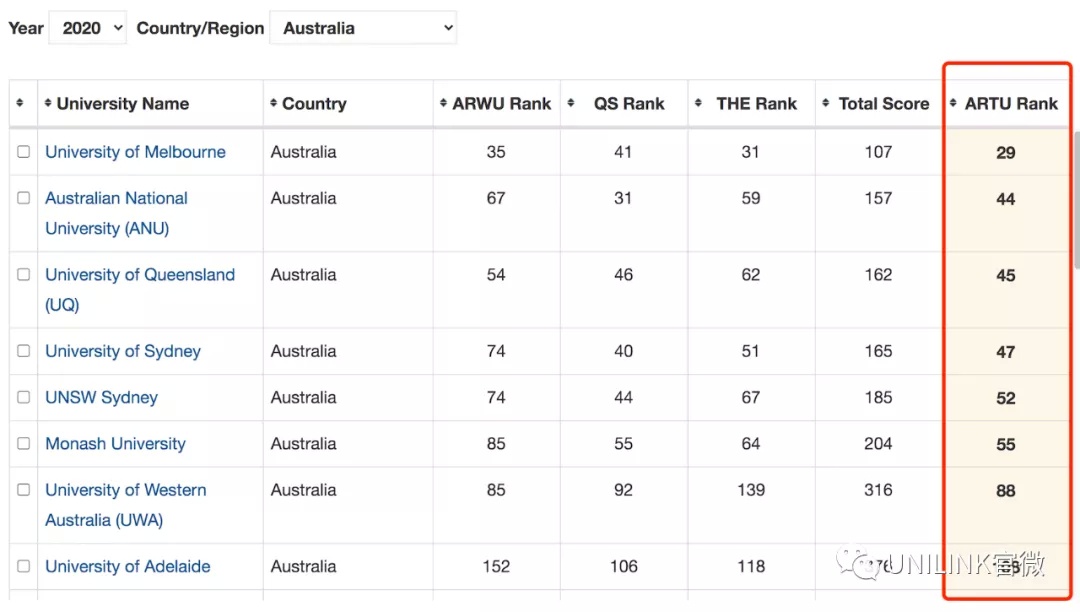Sort by ARTU Rank arrow icon

pyautogui.click(x=953, y=103)
